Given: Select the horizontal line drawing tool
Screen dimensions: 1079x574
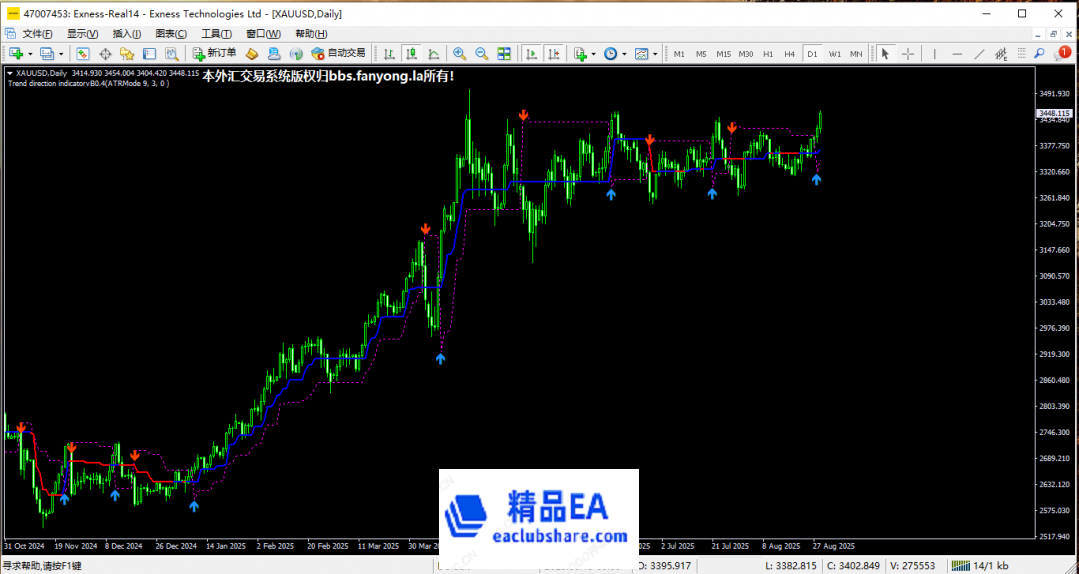Looking at the screenshot, I should (957, 54).
